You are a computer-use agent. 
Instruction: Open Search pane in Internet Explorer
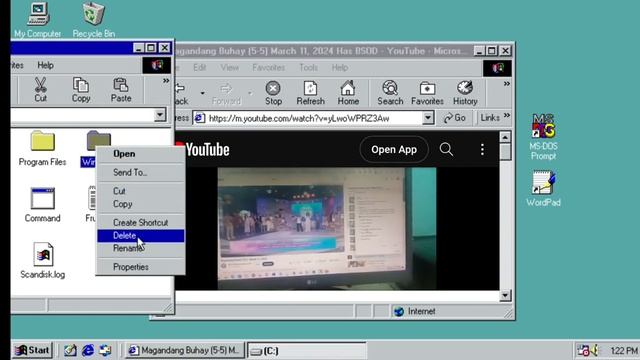click(x=390, y=93)
